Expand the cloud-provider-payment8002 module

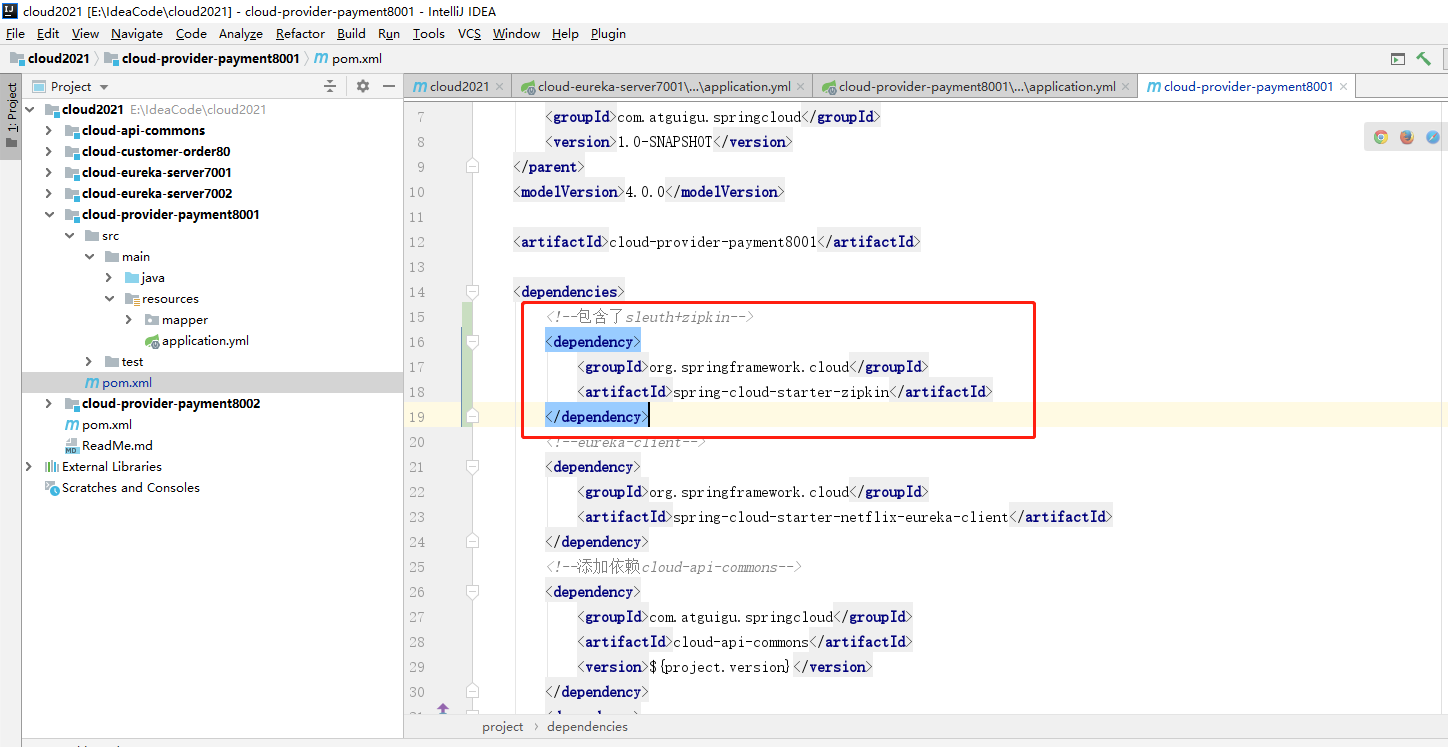[x=49, y=404]
